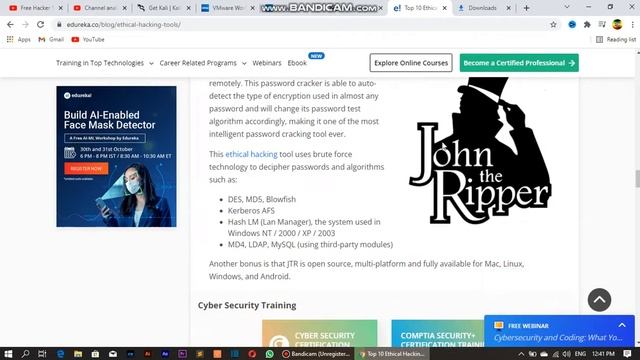This screenshot has height=360, width=640.
Task: Open the Windows notification center
Action: [627, 354]
